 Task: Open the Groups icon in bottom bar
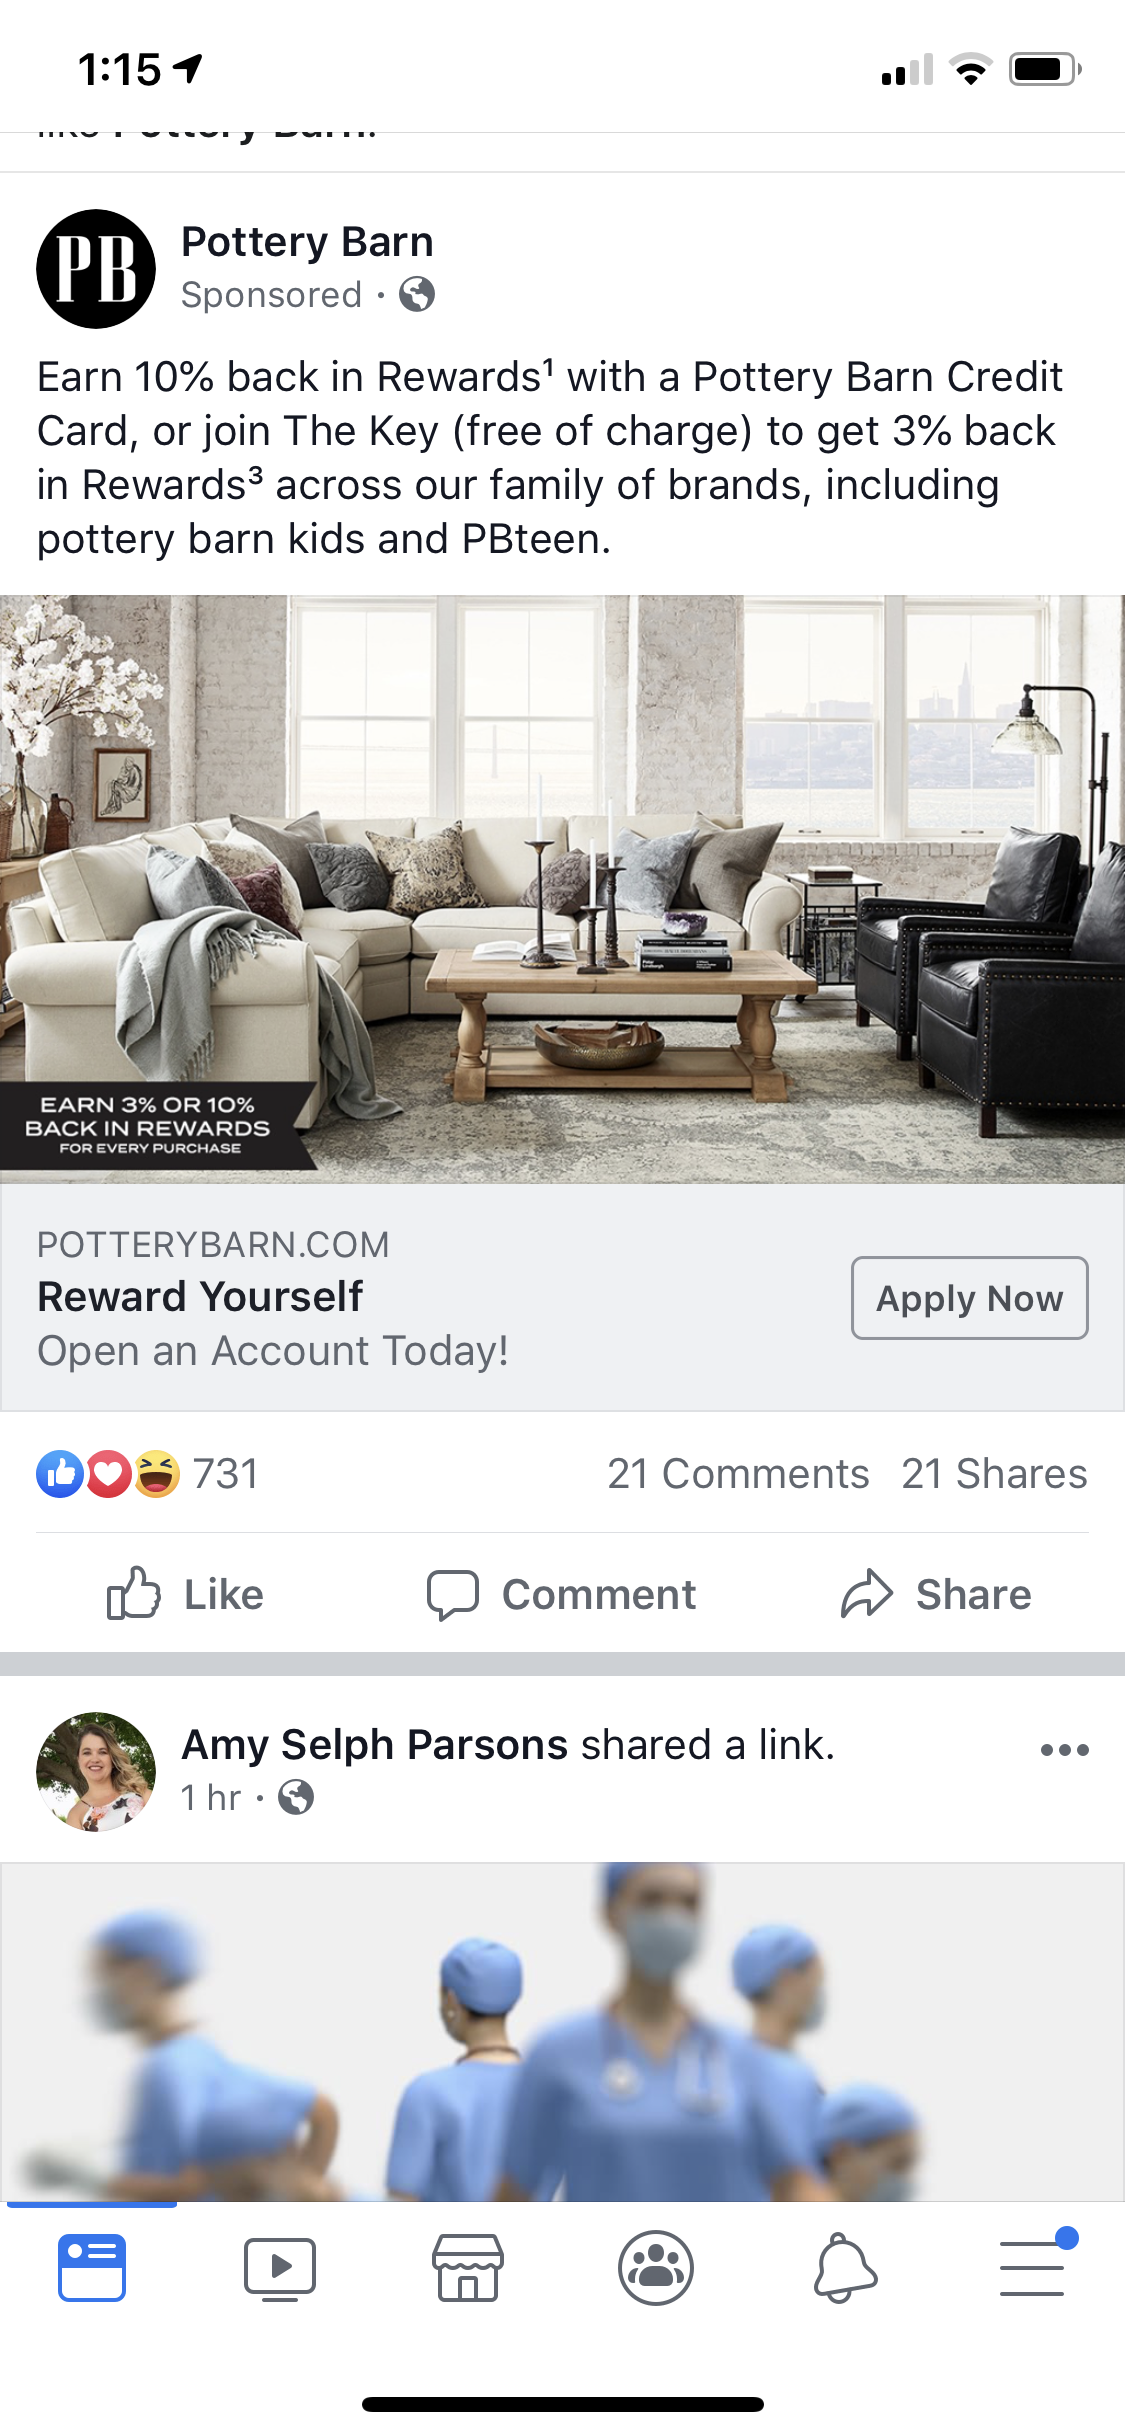point(656,2267)
